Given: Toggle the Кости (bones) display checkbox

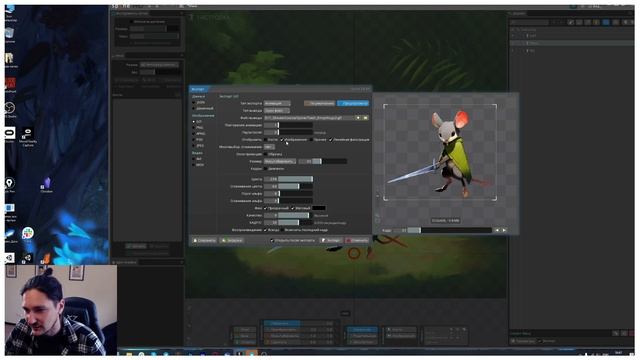Looking at the screenshot, I should (x=266, y=140).
